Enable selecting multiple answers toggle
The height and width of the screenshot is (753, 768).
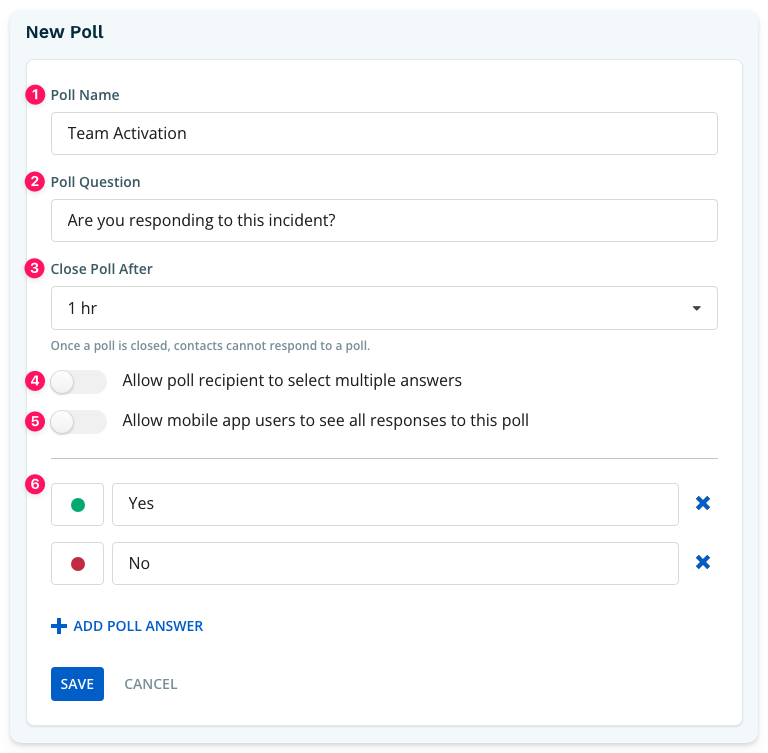[78, 382]
